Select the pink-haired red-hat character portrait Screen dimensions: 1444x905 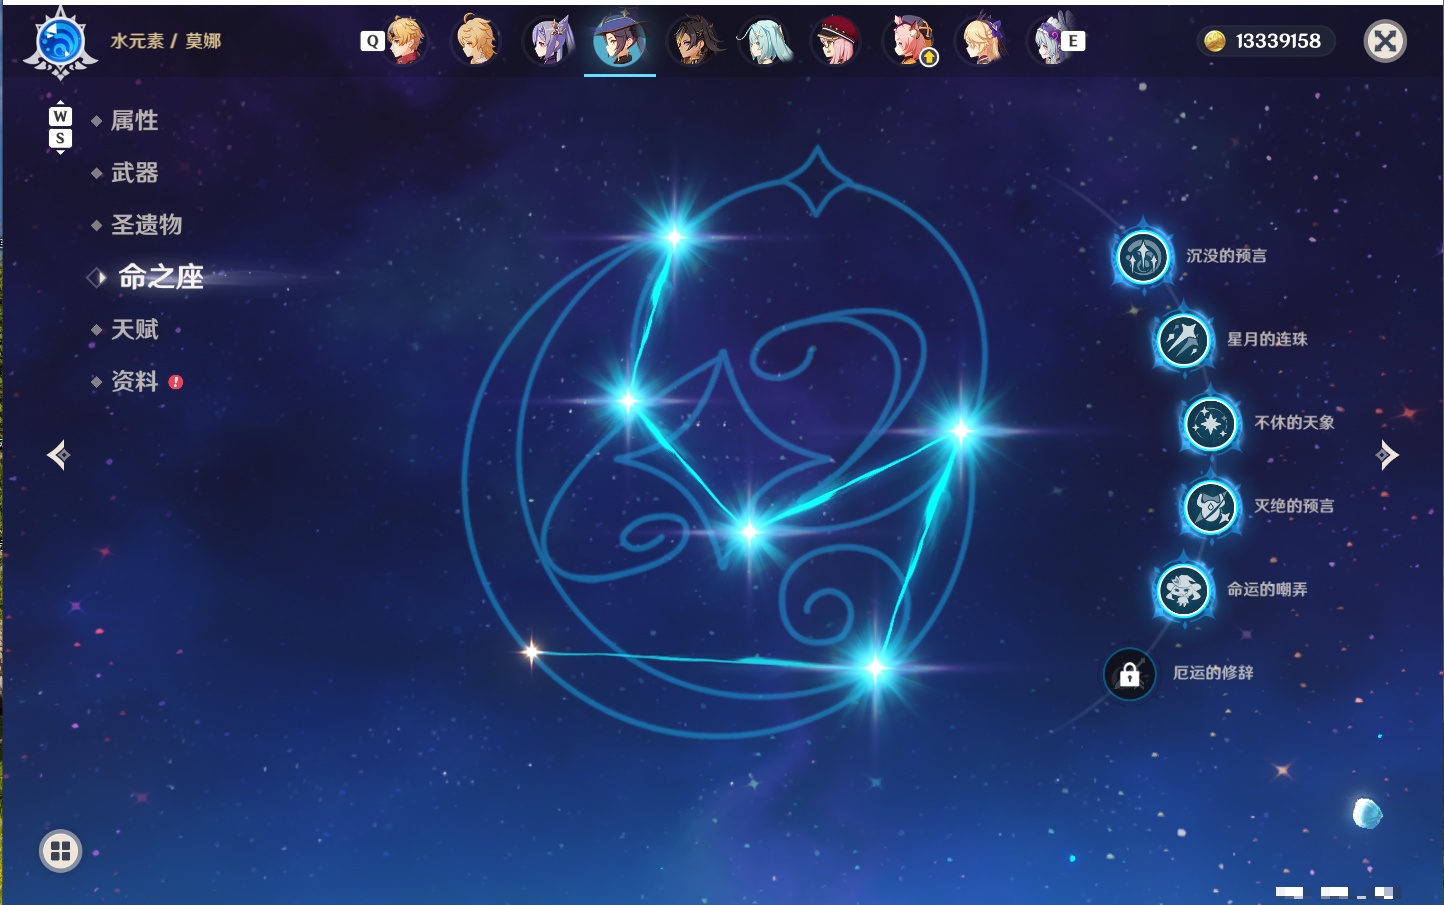pos(836,41)
